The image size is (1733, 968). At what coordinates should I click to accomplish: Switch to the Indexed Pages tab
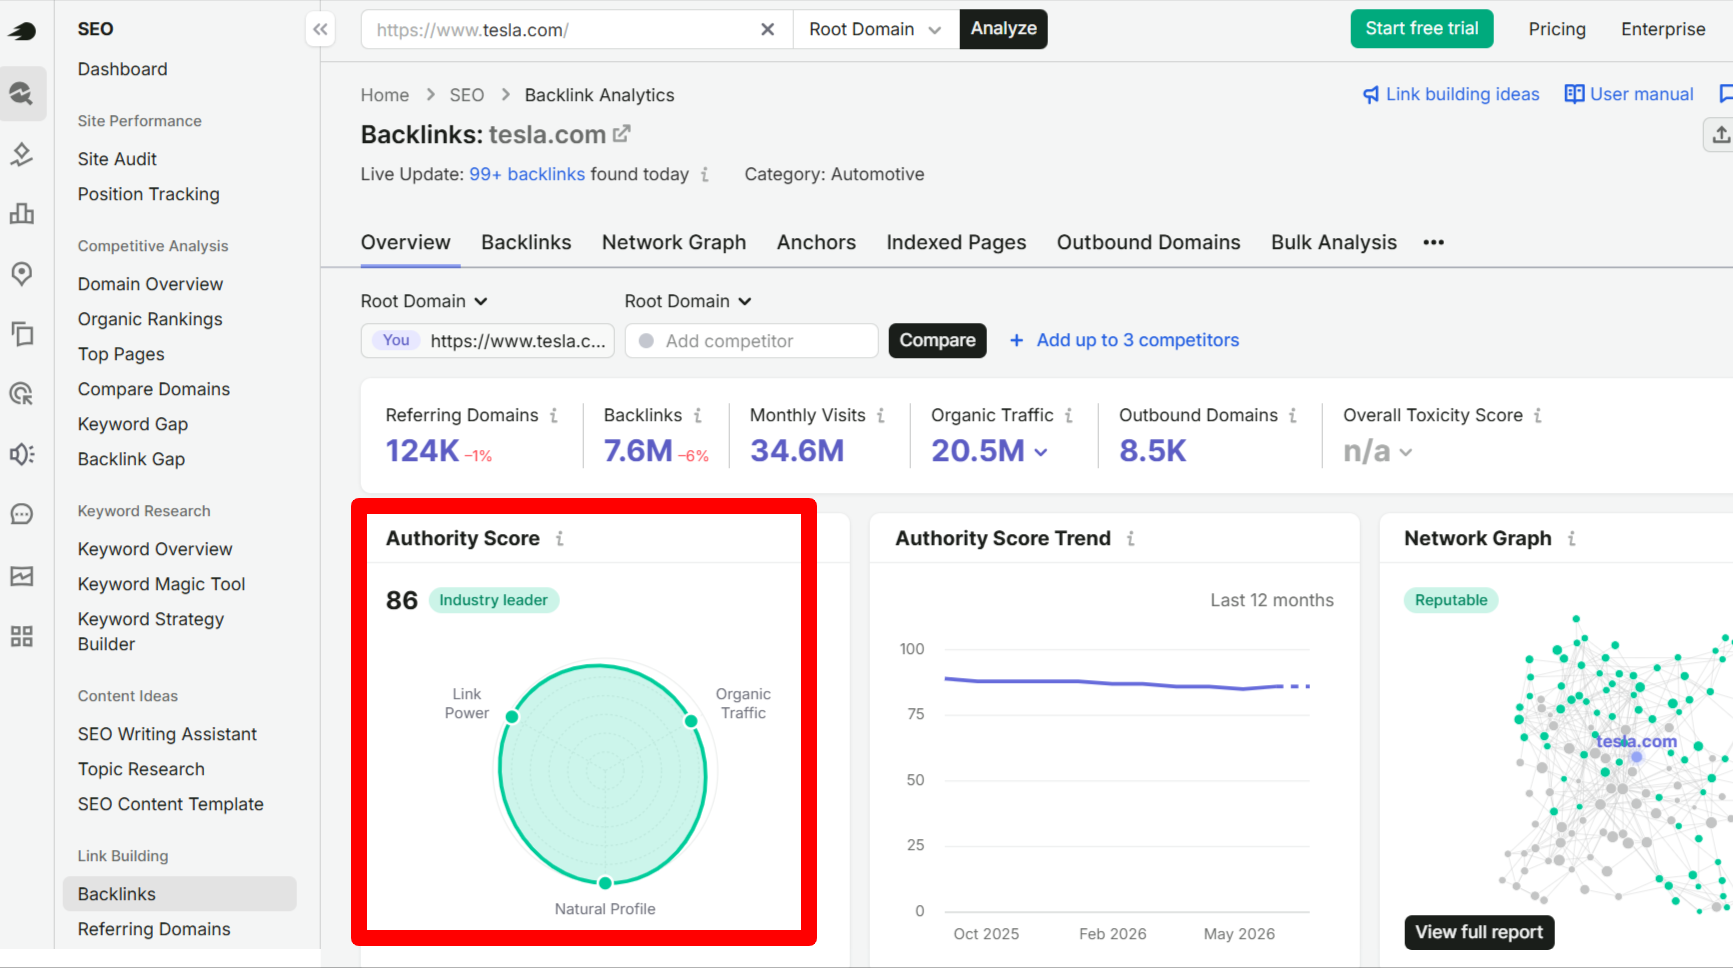coord(956,242)
